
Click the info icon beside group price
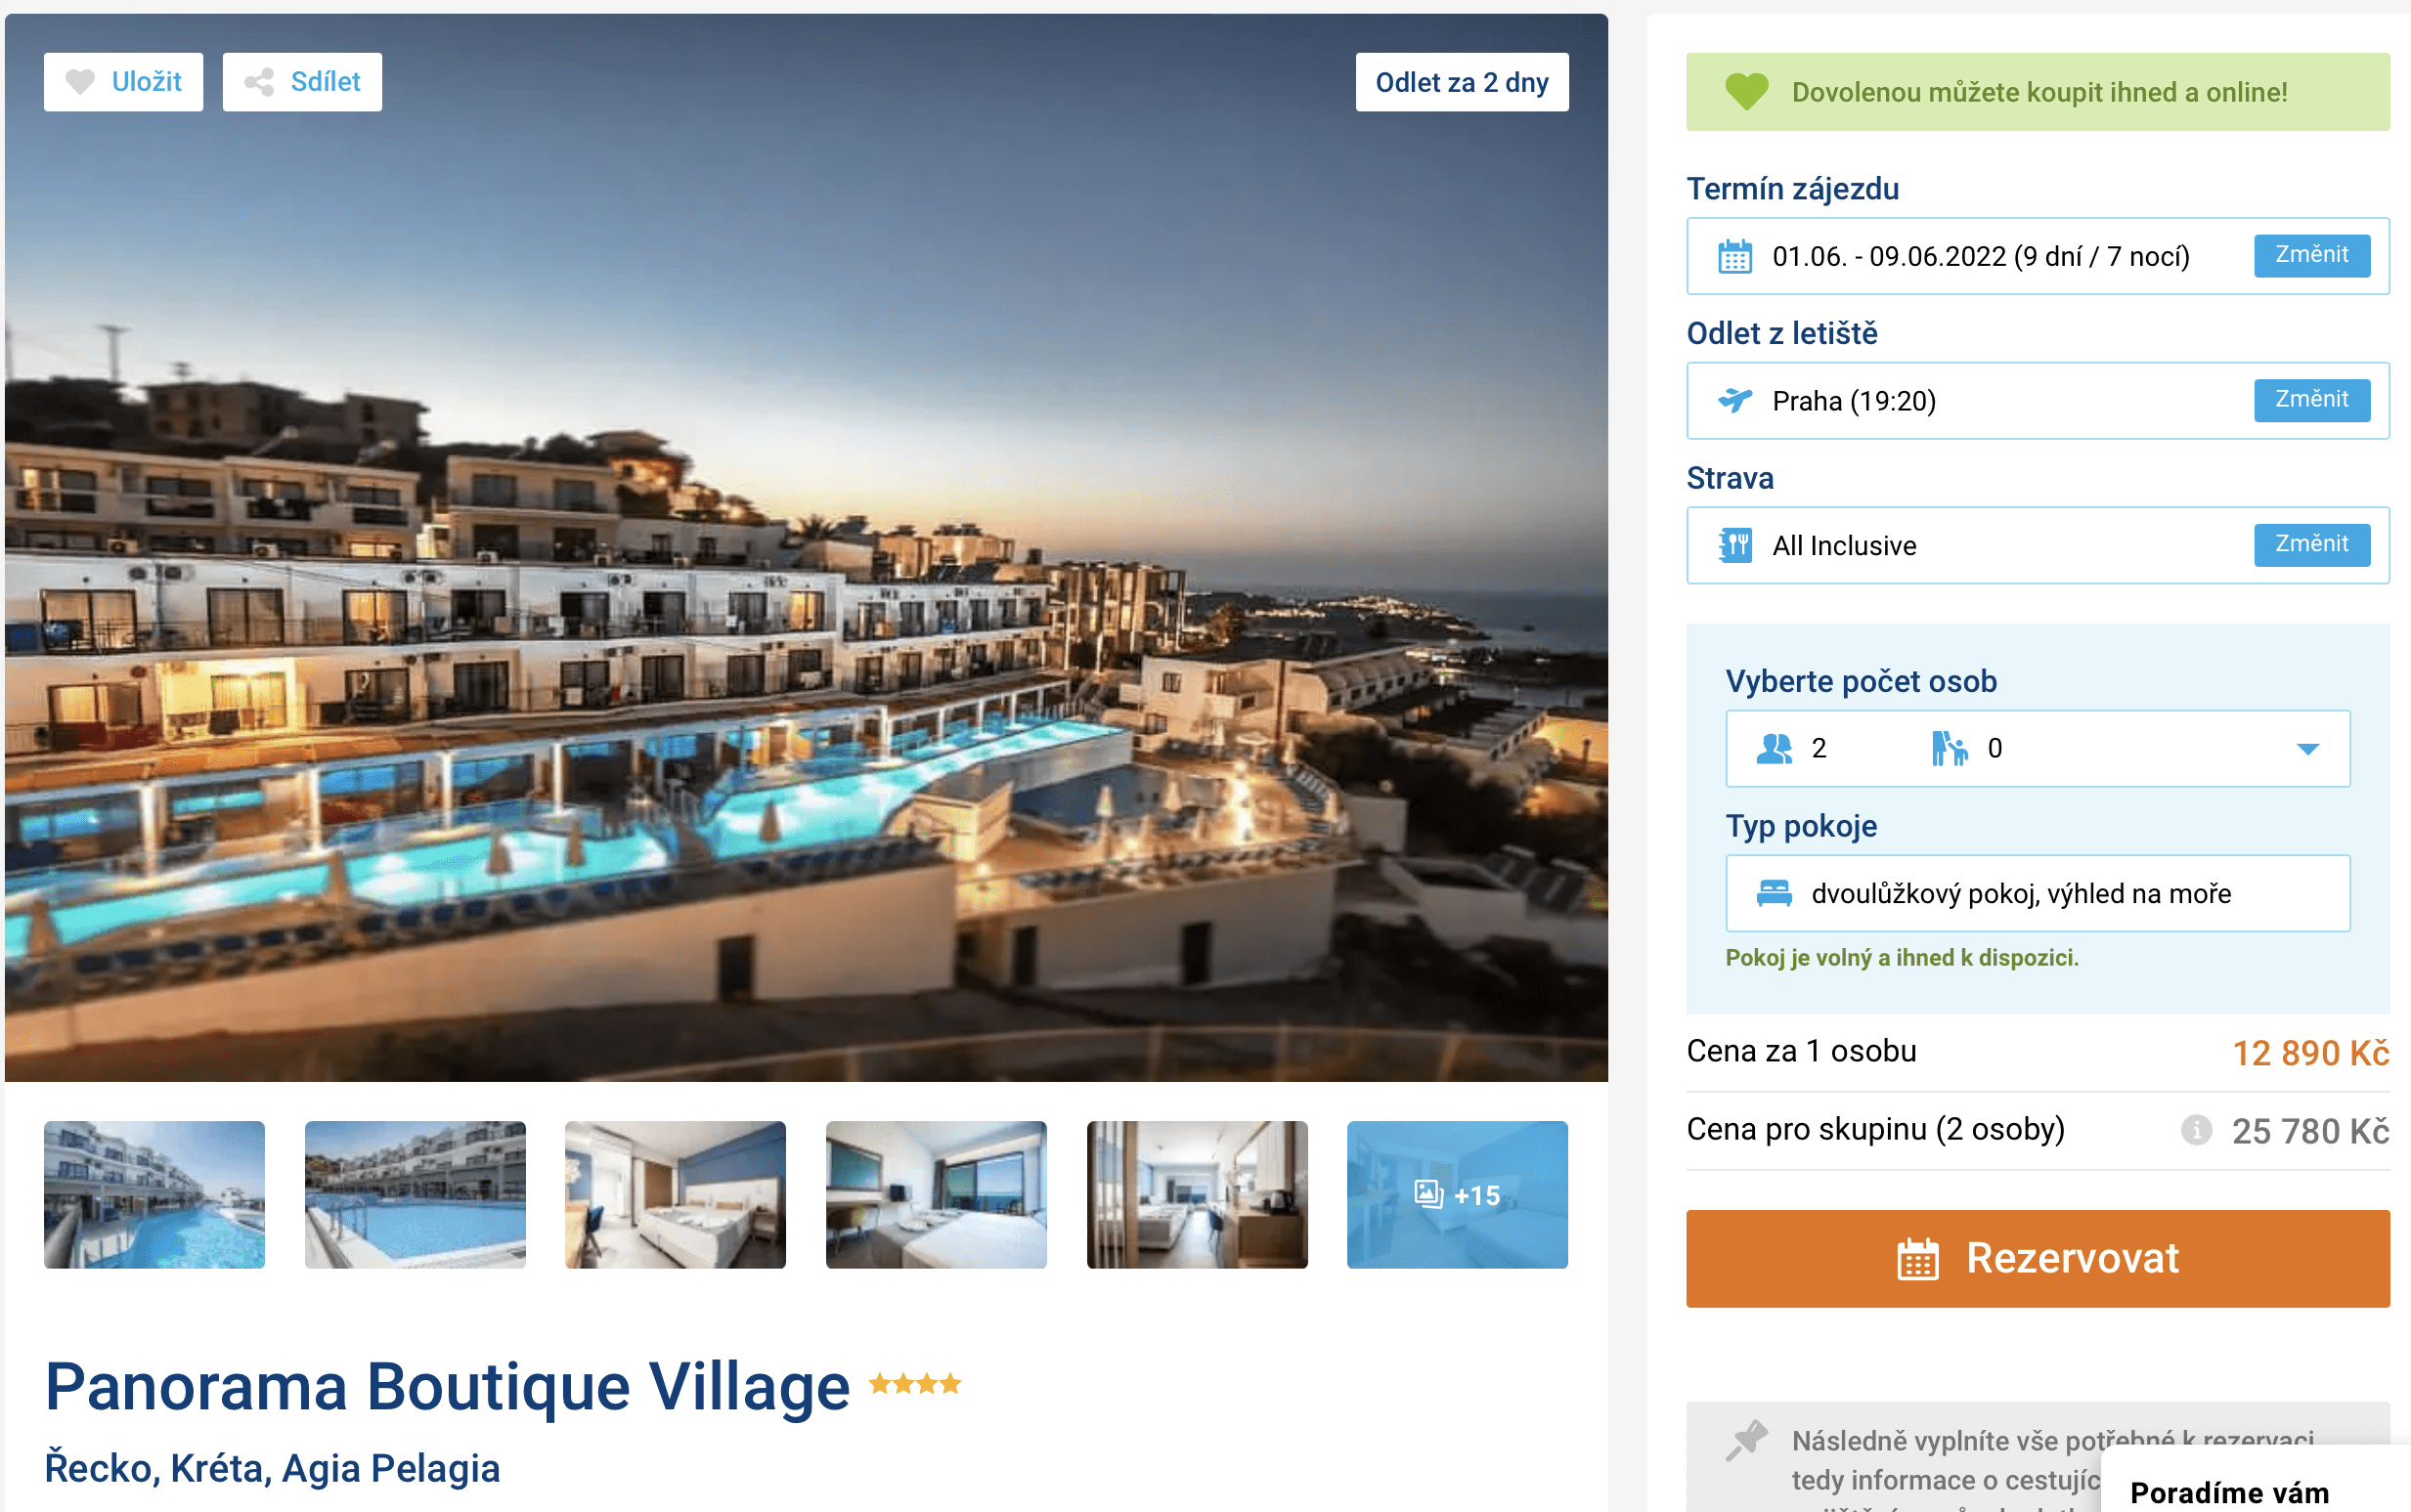click(2196, 1130)
